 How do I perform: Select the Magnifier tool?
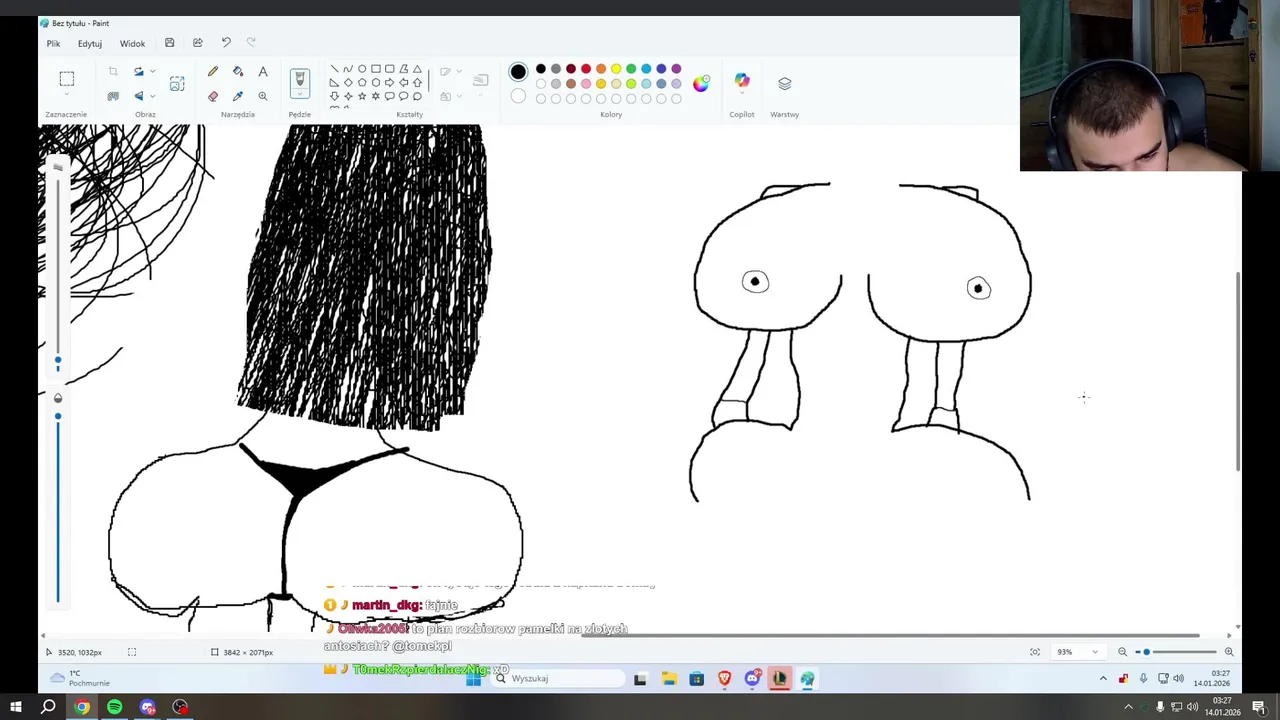coord(263,96)
